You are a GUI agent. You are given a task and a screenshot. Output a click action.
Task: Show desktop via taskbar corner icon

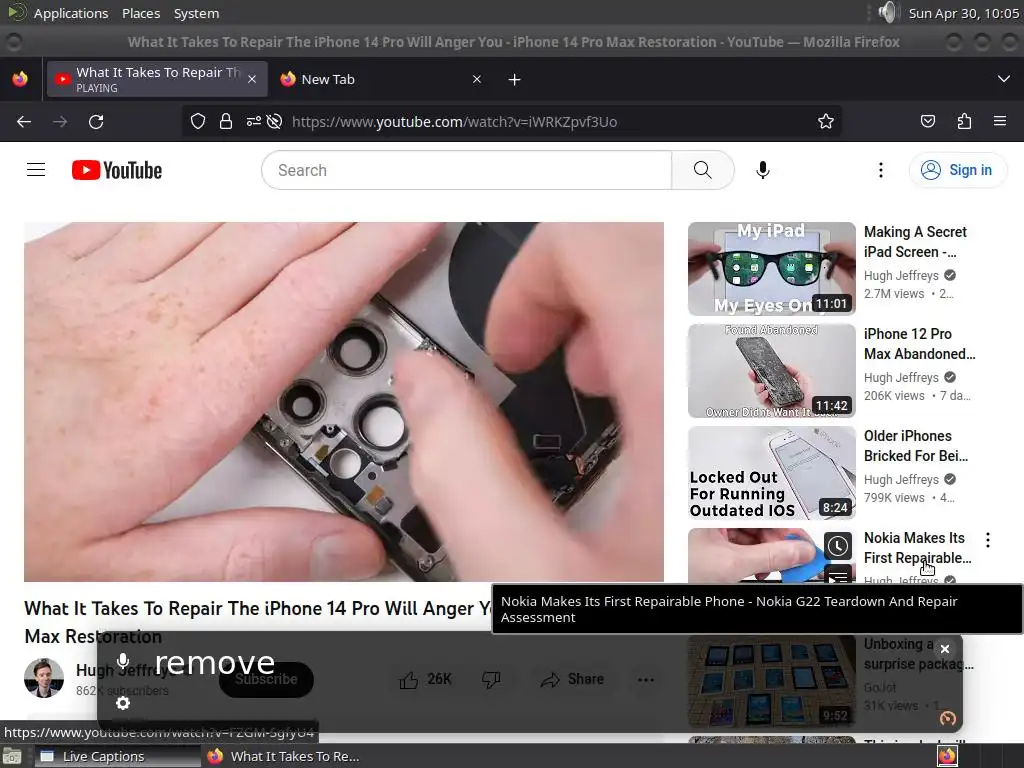coord(12,756)
